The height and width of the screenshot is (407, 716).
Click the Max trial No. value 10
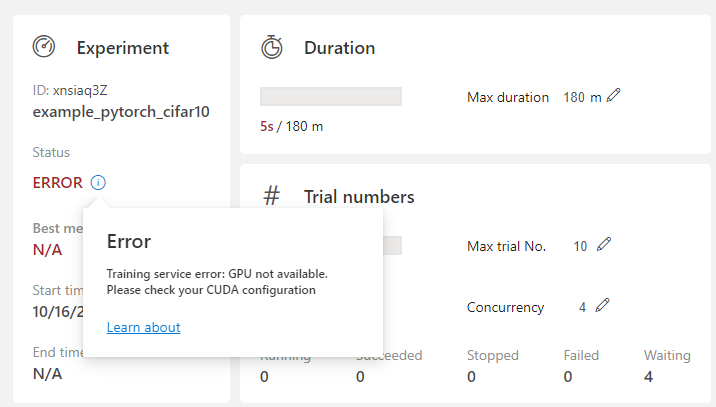tap(580, 246)
